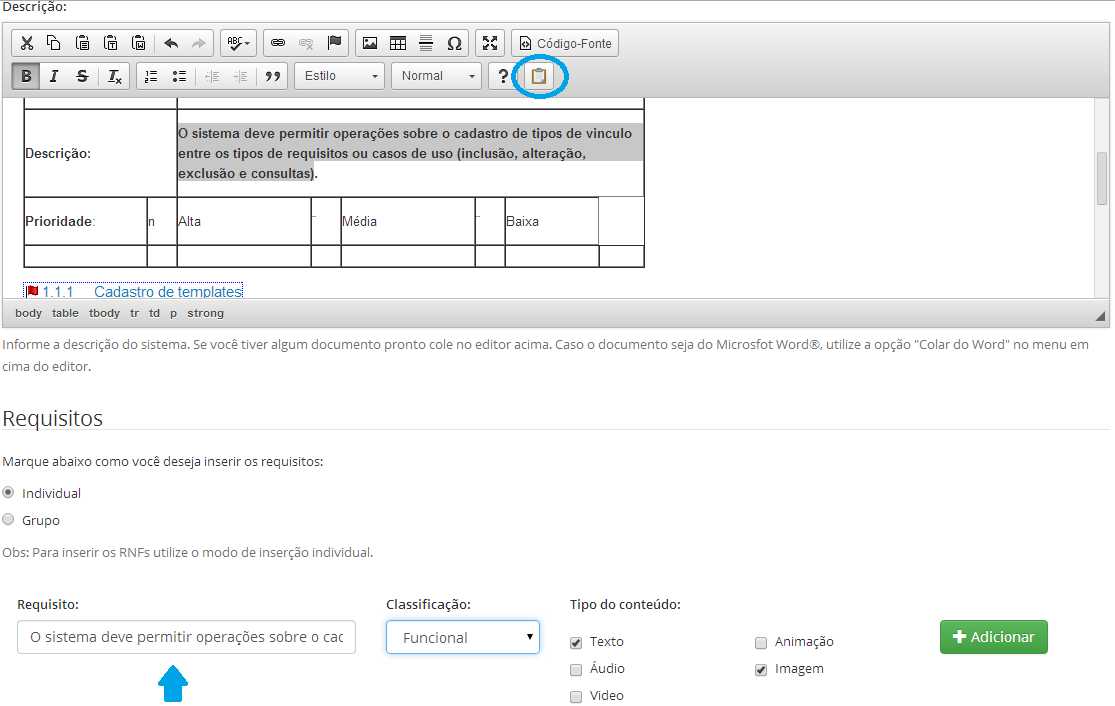Redo the last edit
Screen dimensions: 1115x706
click(x=198, y=43)
